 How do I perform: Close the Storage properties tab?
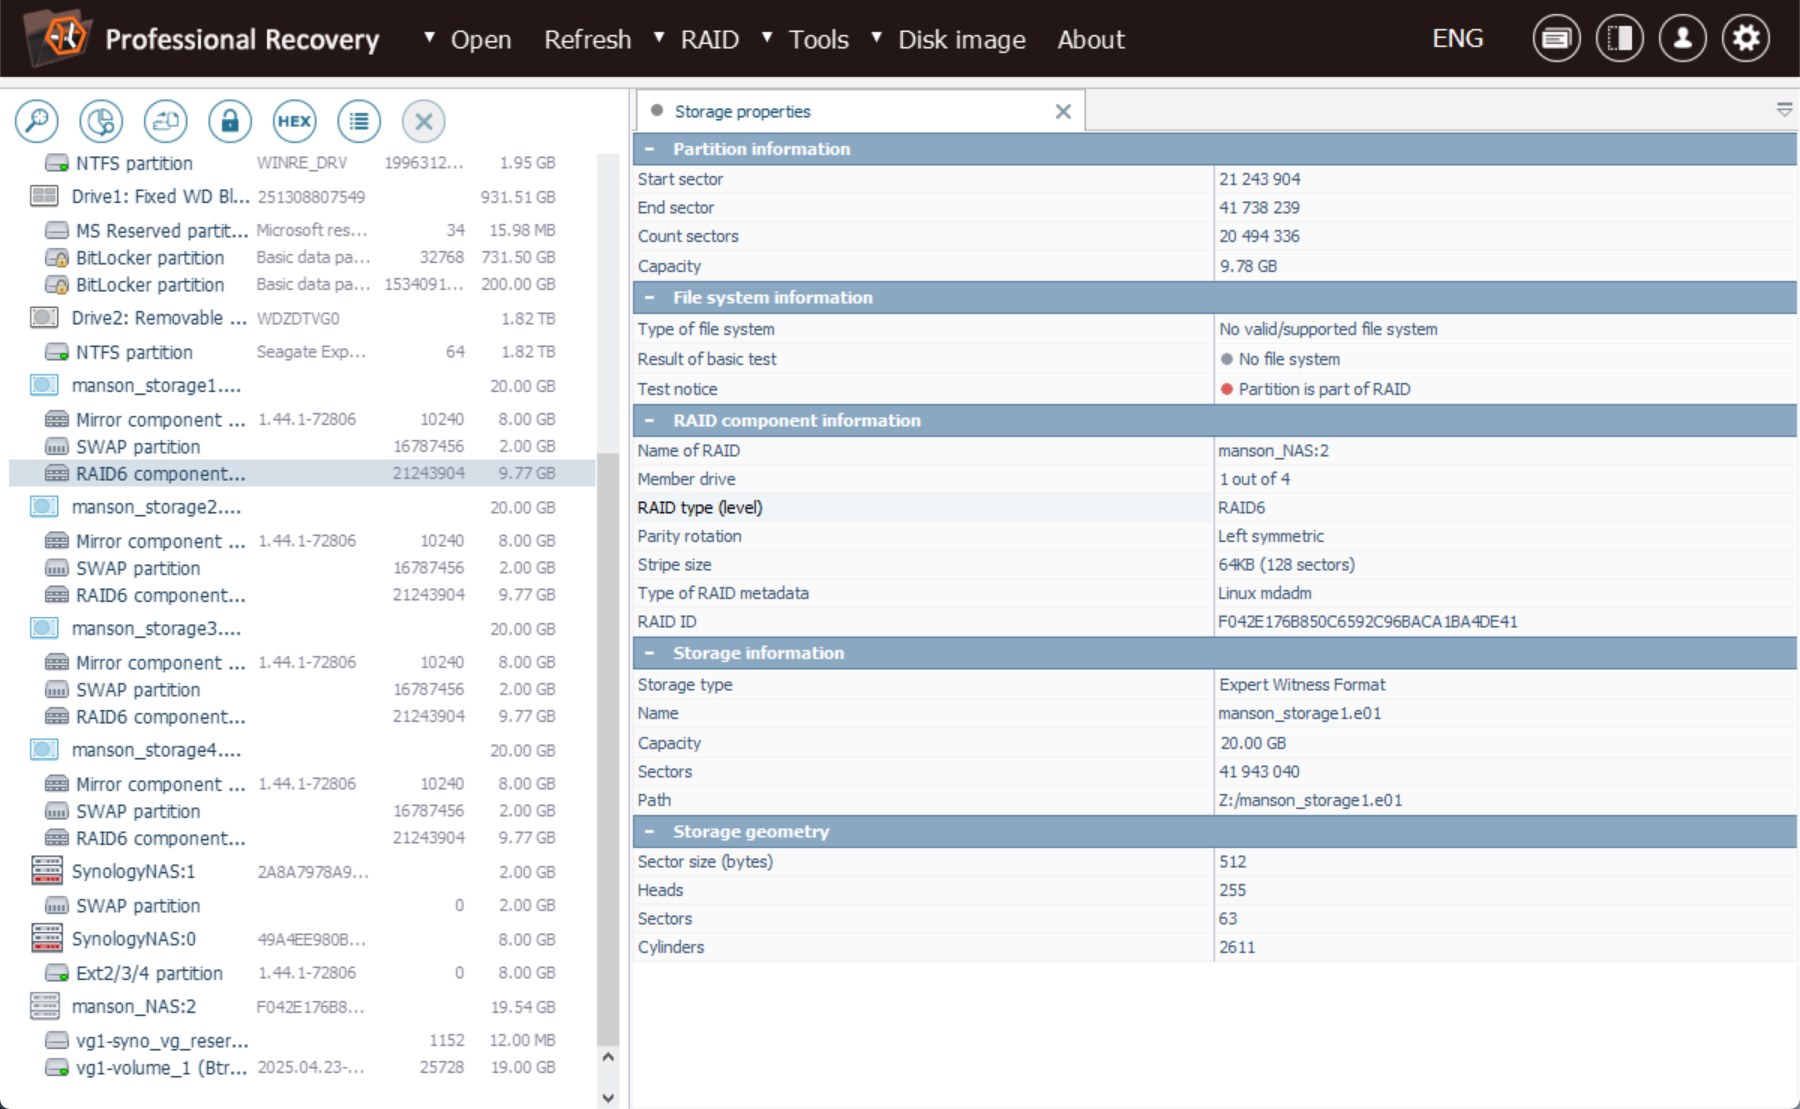click(1063, 111)
